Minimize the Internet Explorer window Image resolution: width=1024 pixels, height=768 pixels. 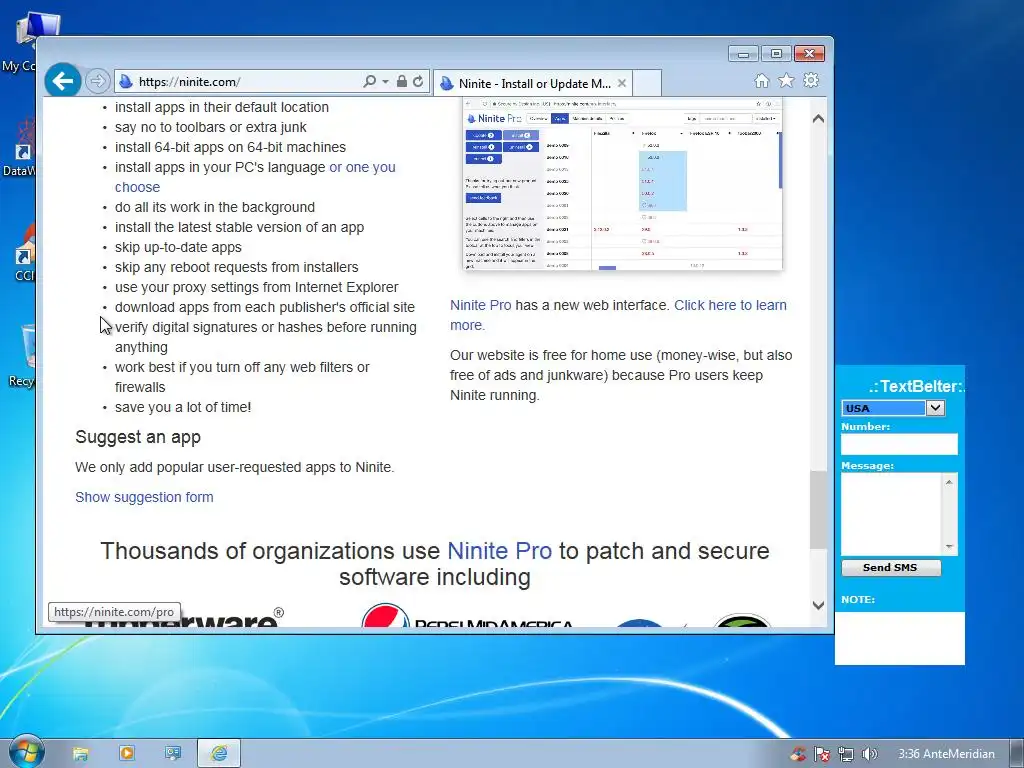743,54
